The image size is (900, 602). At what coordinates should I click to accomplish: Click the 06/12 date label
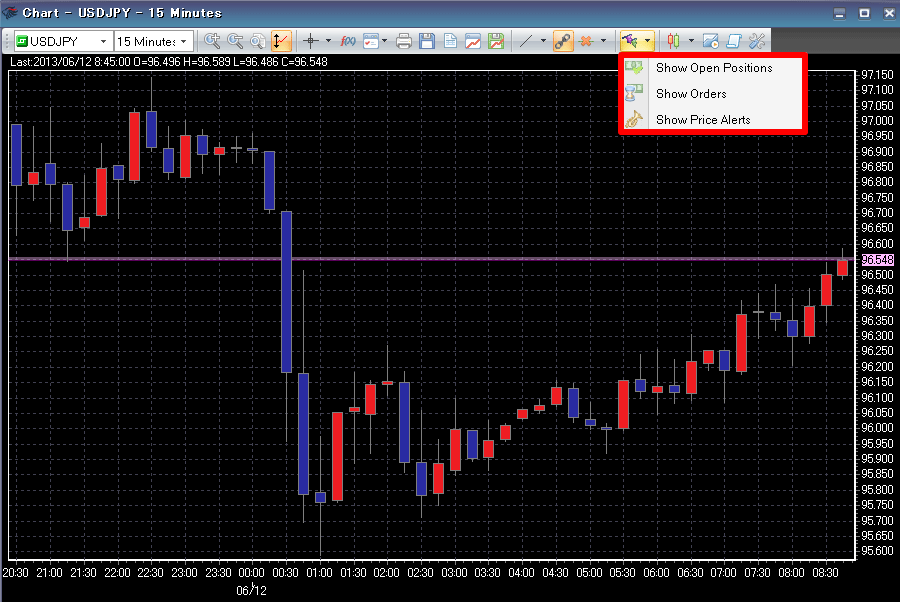click(251, 590)
